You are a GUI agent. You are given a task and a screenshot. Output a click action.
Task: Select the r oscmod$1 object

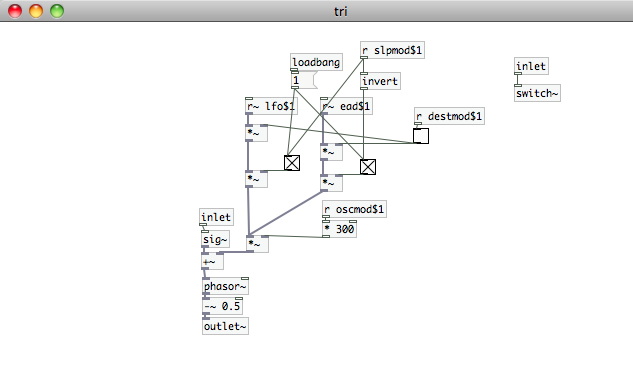354,209
